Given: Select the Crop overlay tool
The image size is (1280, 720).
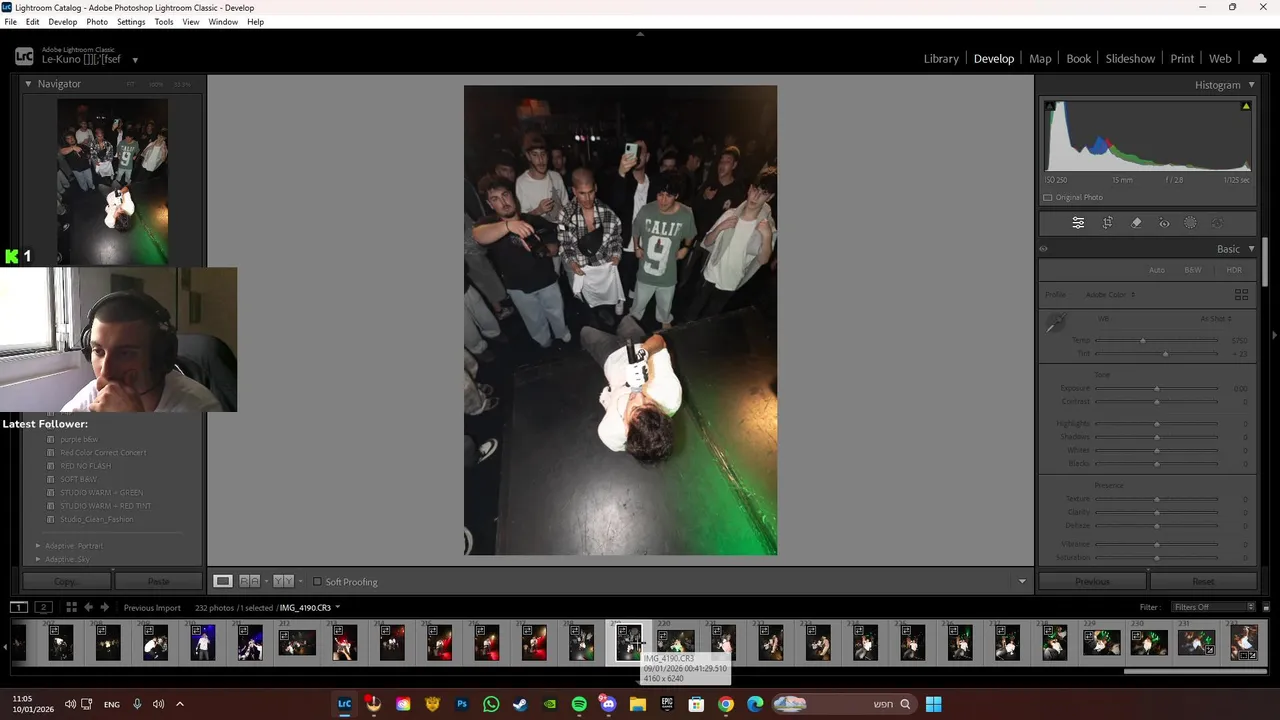Looking at the screenshot, I should (1108, 223).
